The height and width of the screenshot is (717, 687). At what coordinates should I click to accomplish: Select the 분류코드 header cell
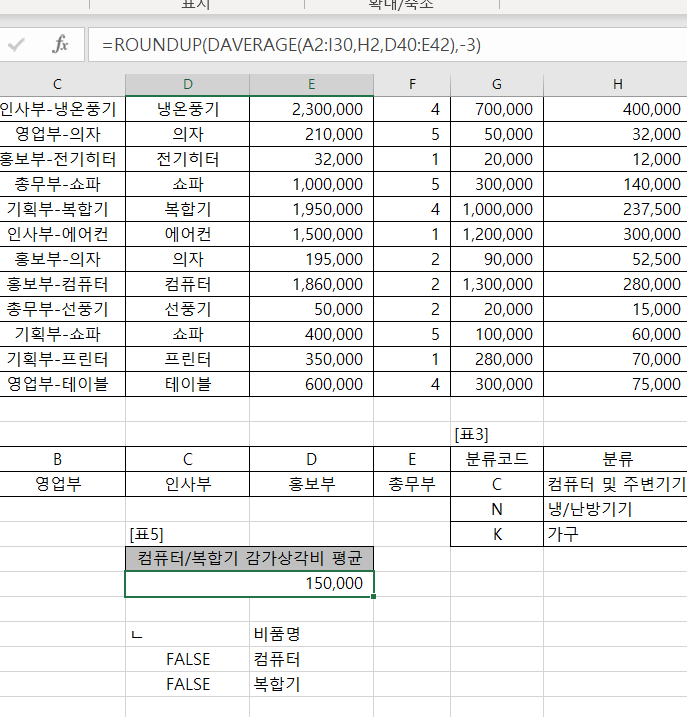click(497, 459)
